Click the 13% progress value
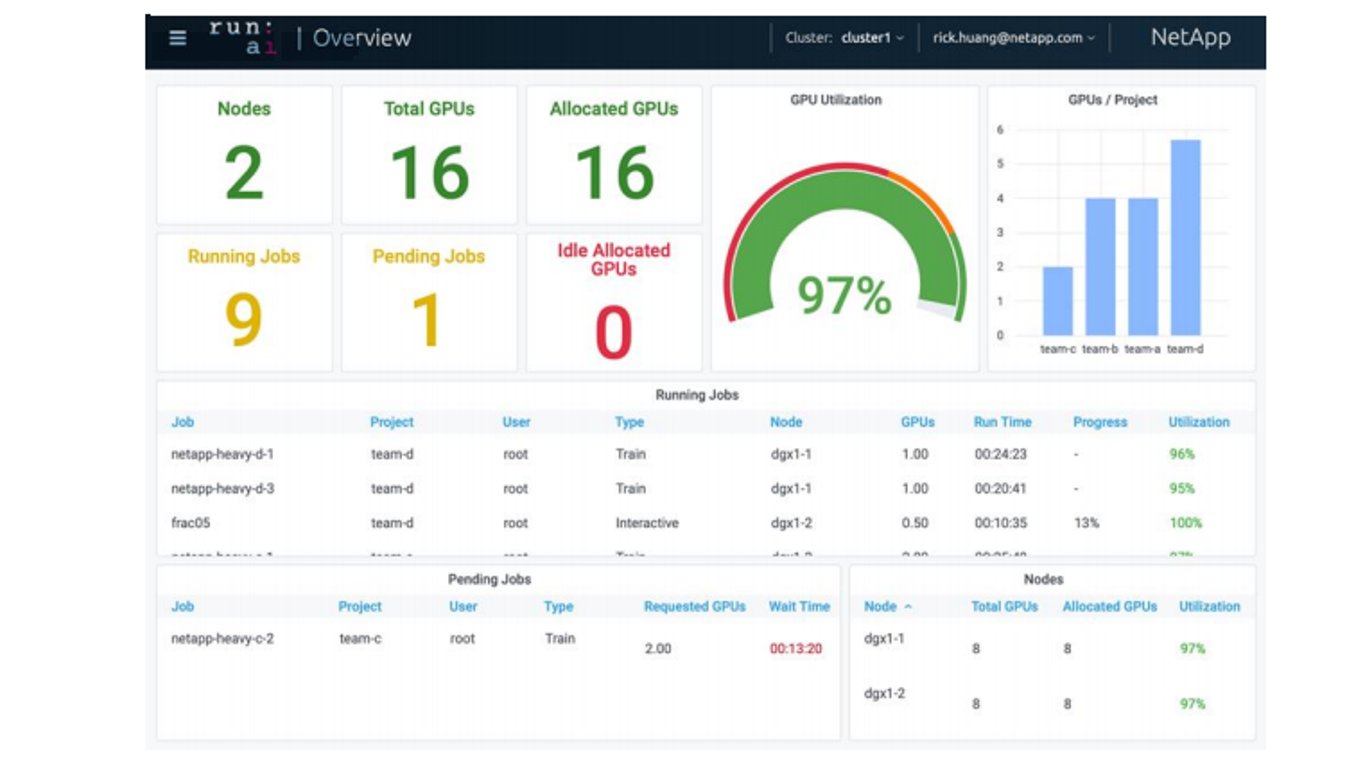1372x768 pixels. pos(1087,523)
